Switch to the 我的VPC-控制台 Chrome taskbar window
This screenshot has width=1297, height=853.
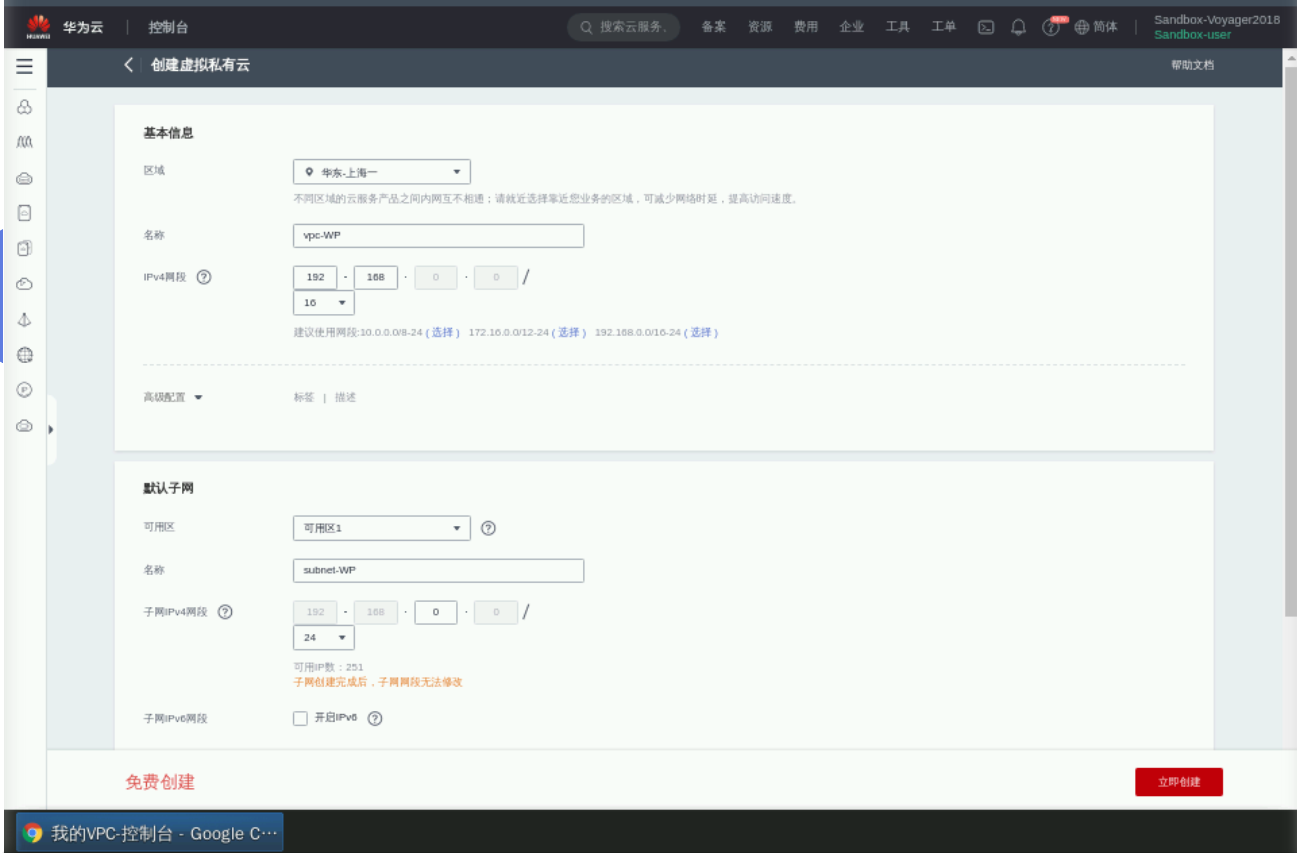[150, 833]
